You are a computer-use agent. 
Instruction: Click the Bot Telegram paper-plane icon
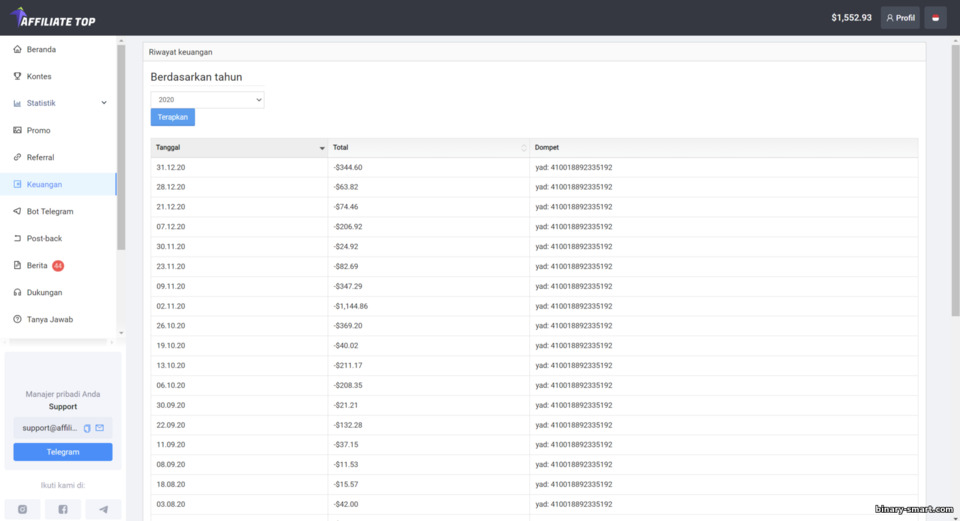17,211
